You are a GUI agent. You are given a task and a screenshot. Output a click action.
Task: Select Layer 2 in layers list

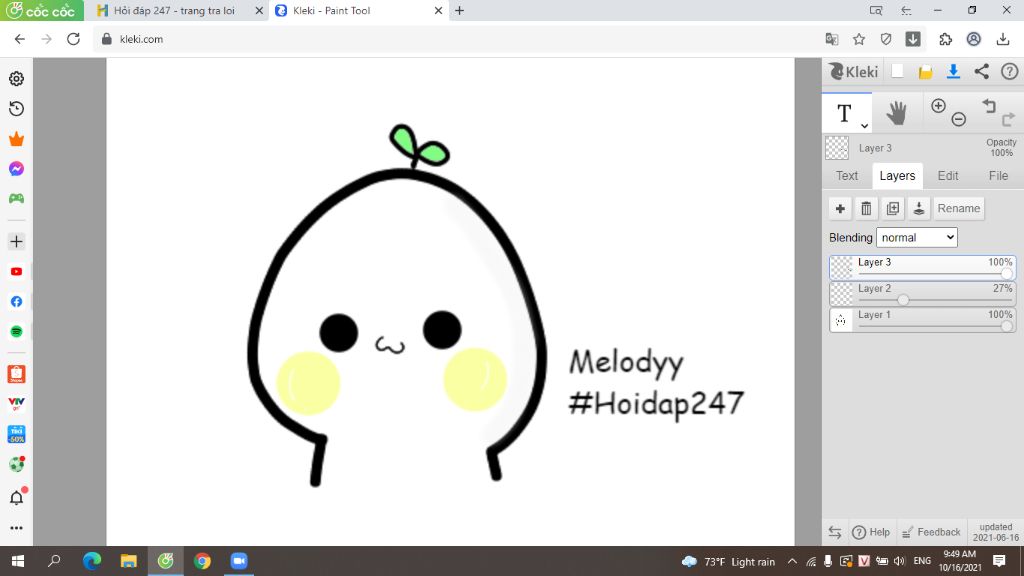922,294
